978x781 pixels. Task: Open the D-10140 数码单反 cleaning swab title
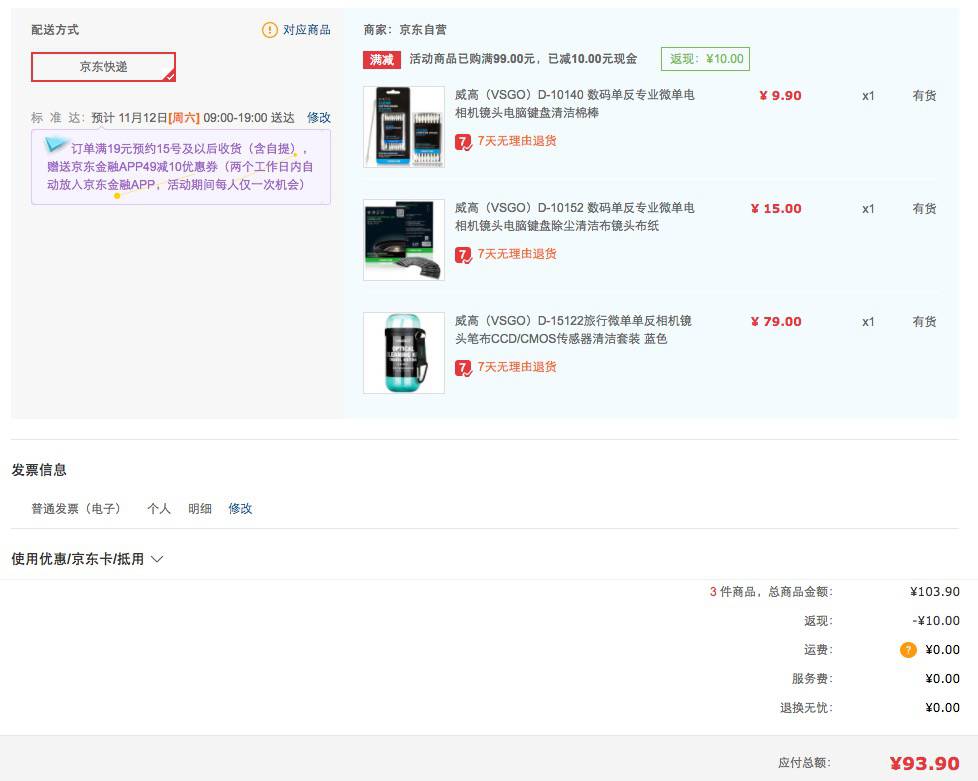click(574, 104)
